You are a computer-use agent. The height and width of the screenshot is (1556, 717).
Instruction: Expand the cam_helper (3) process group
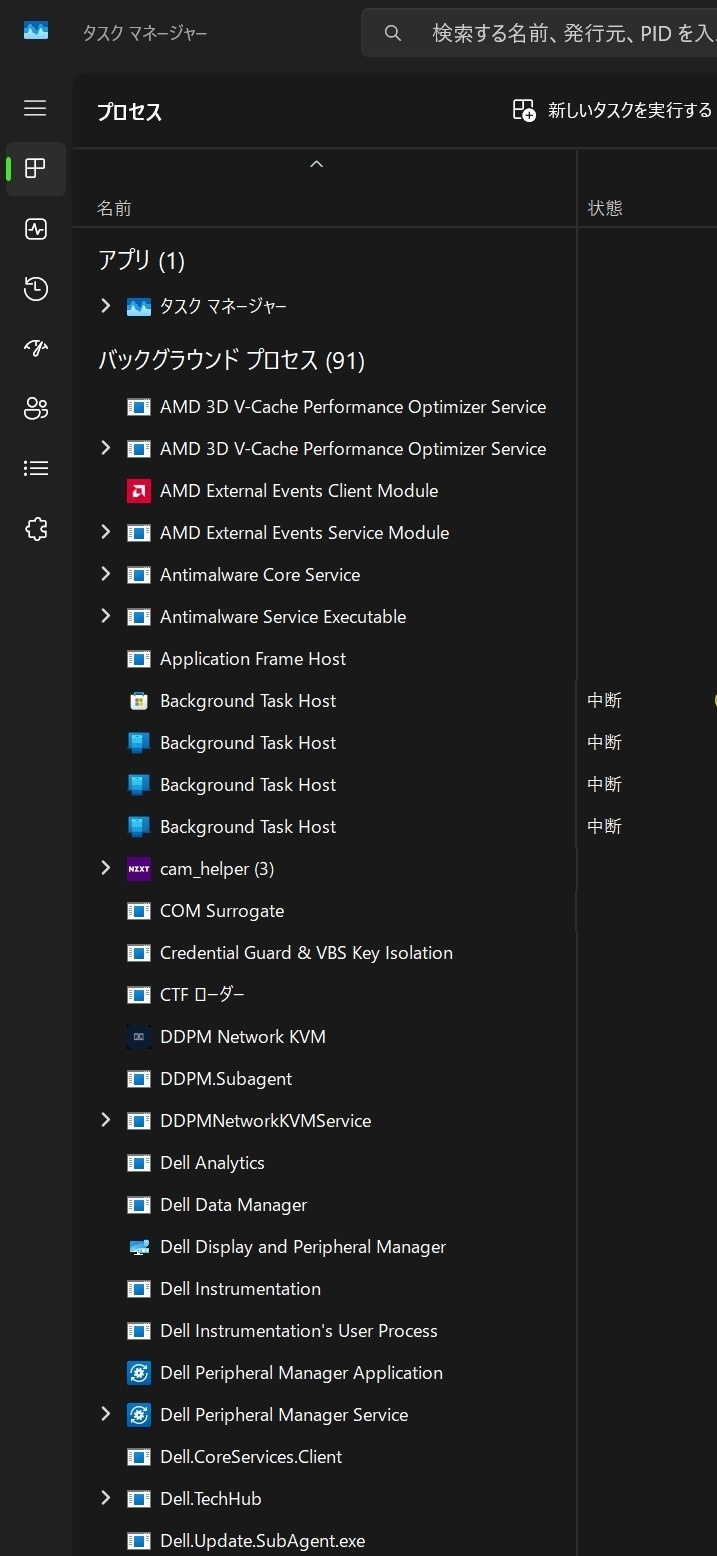tap(106, 868)
